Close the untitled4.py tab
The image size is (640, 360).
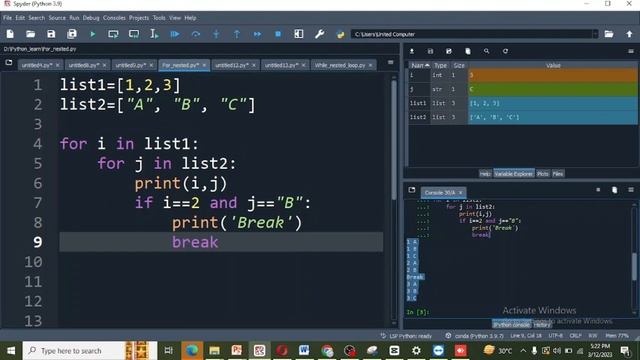click(58, 65)
